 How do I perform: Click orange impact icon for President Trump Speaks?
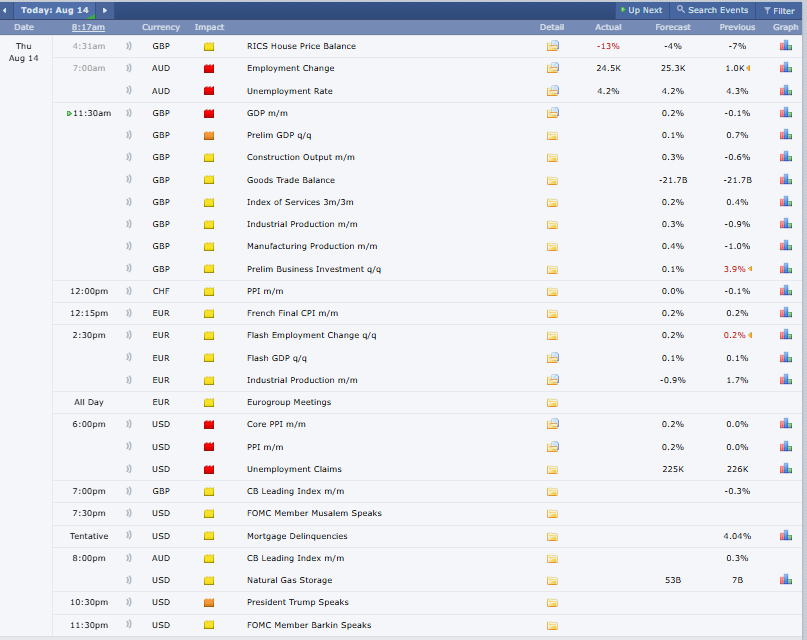pyautogui.click(x=209, y=603)
